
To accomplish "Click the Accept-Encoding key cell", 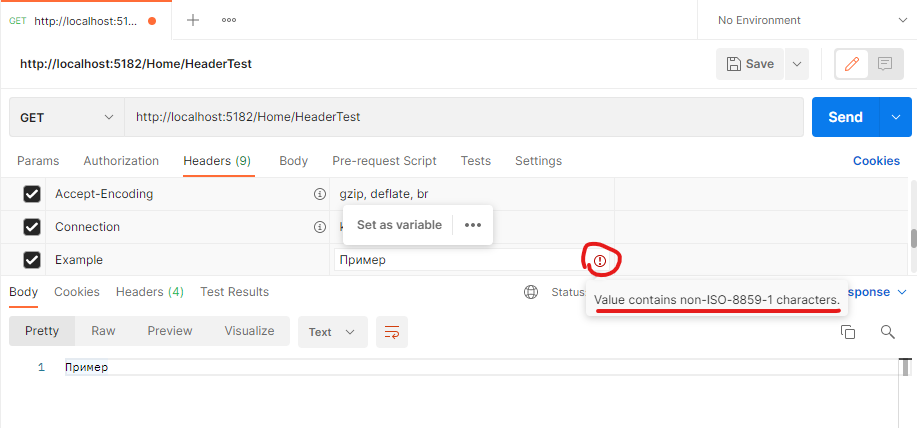I will tap(188, 194).
